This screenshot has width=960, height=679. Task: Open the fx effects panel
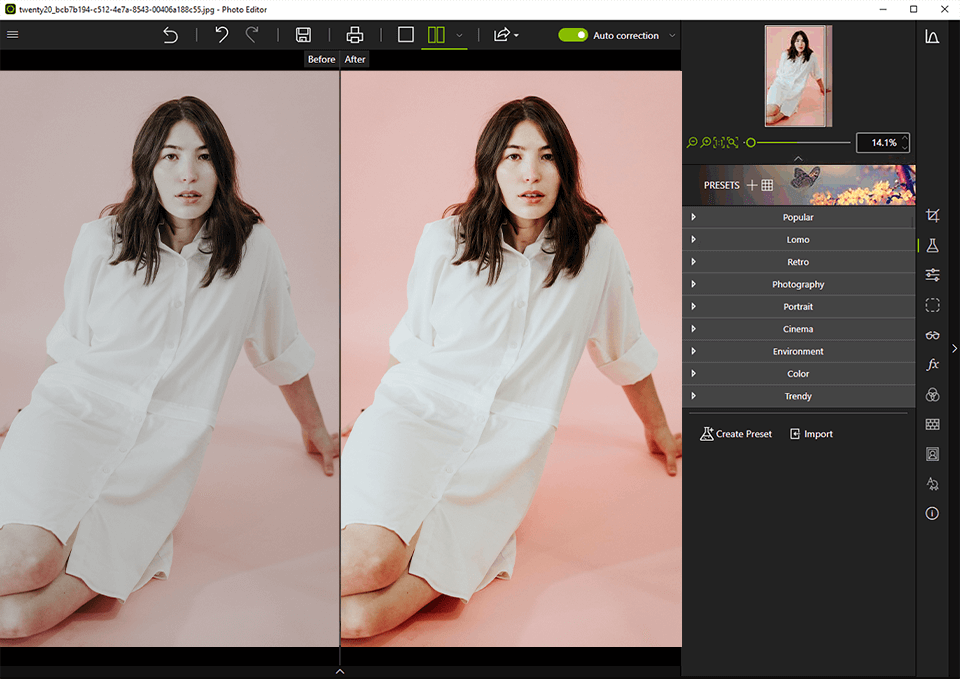click(x=932, y=365)
